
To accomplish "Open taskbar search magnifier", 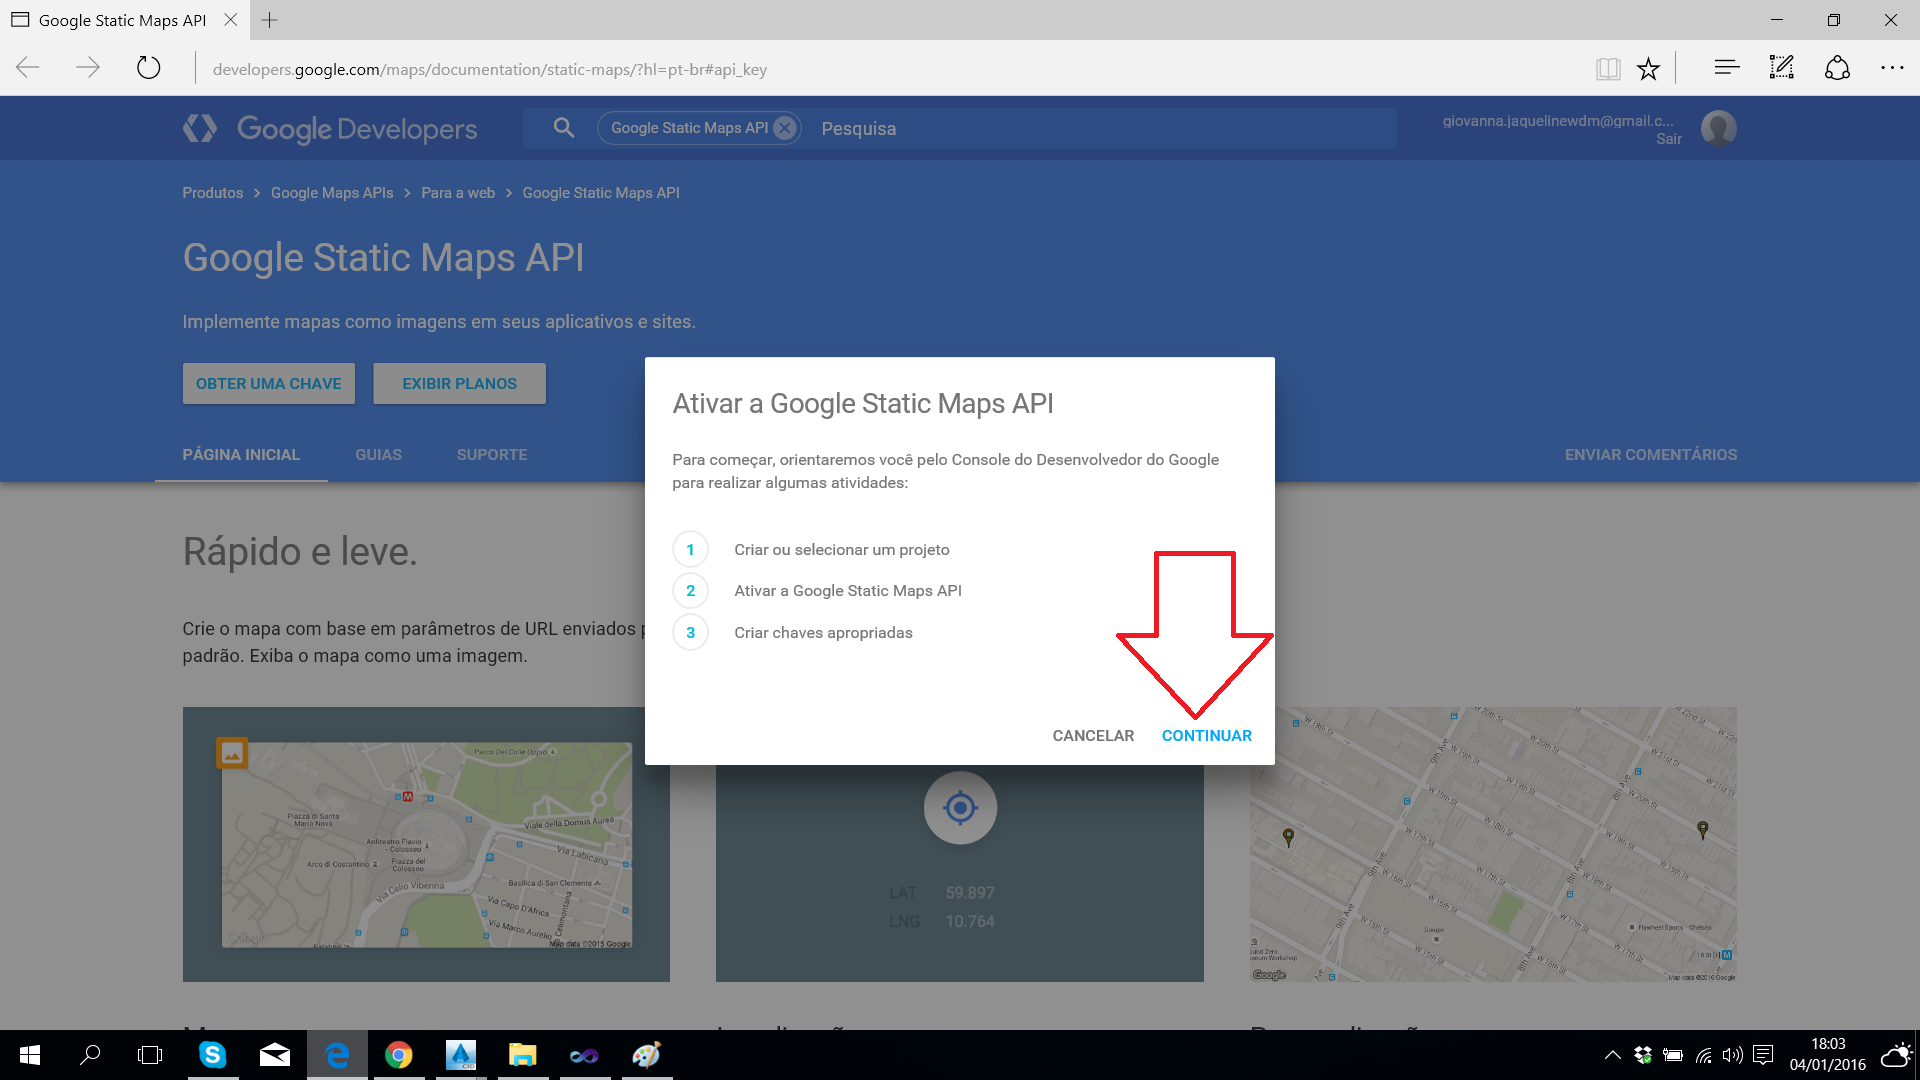I will pos(90,1055).
